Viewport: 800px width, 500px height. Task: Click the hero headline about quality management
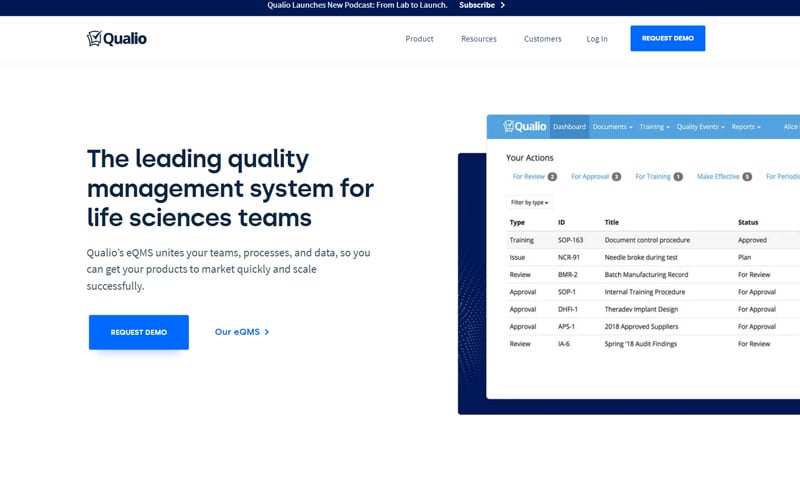pos(230,188)
